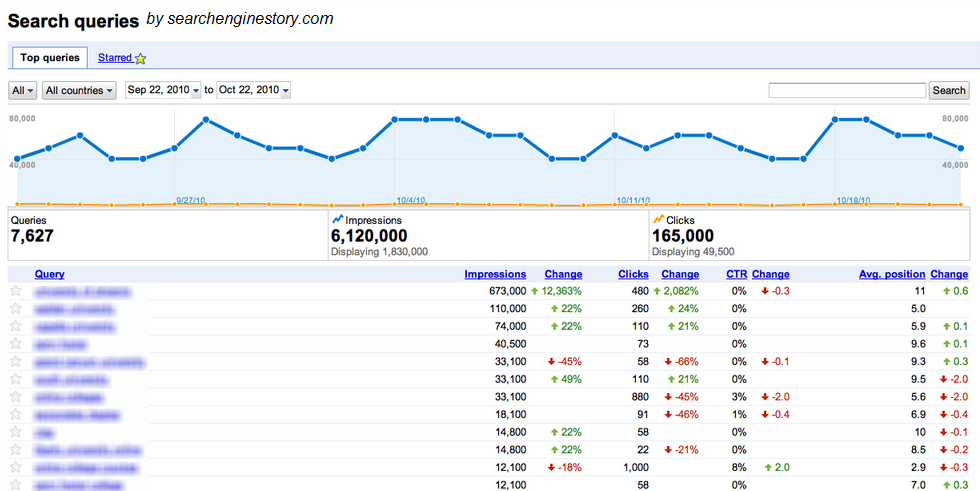Sort table by CTR column

[x=736, y=274]
